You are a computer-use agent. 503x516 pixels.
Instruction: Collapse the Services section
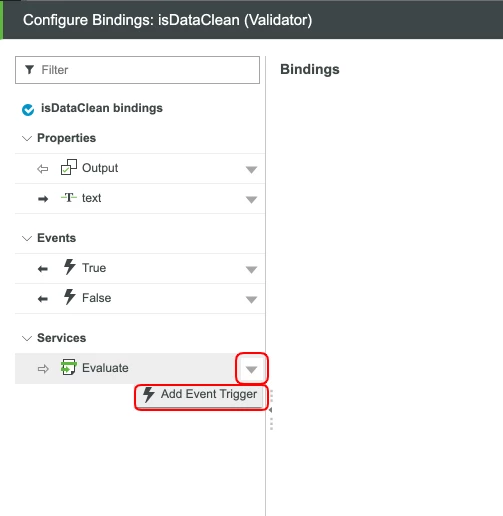(x=27, y=338)
